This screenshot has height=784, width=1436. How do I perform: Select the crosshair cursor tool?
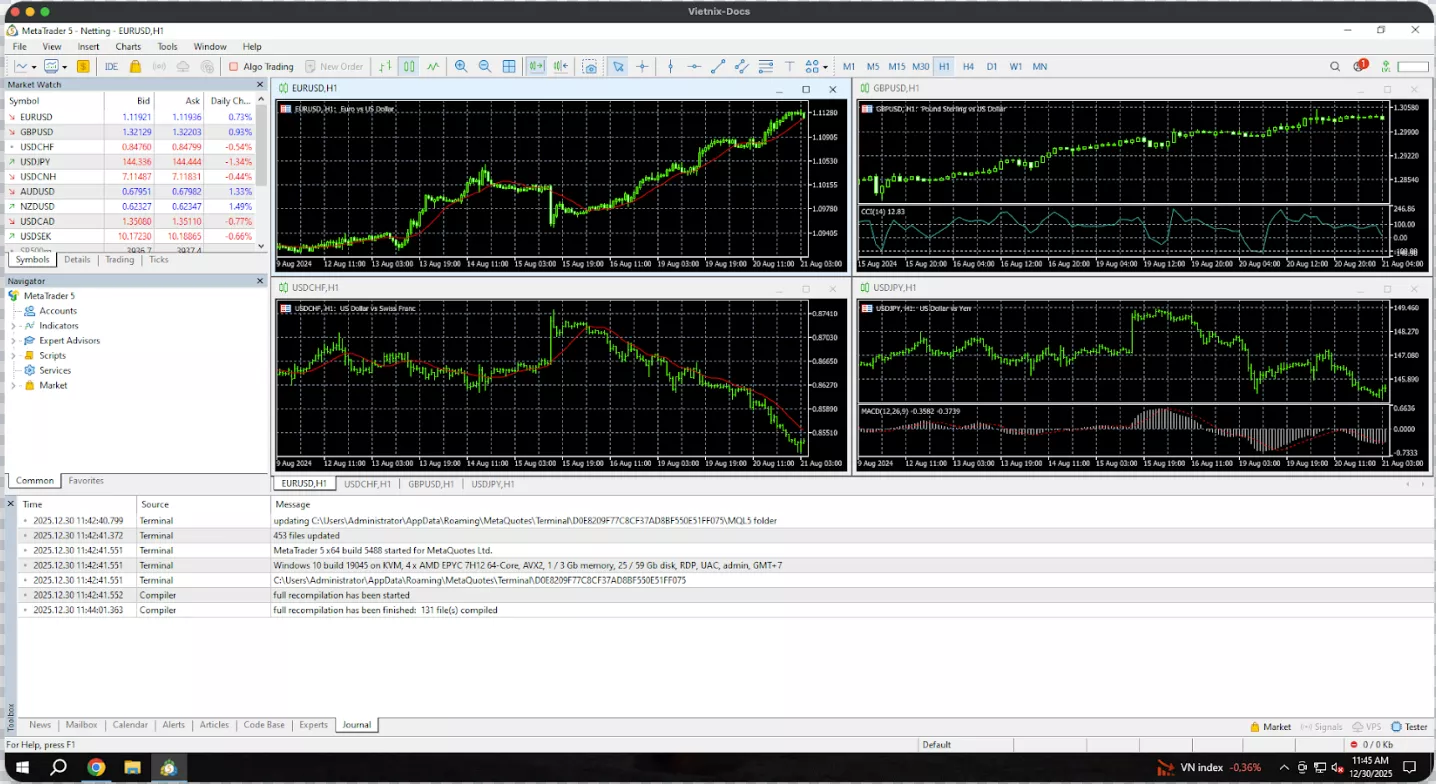642,67
